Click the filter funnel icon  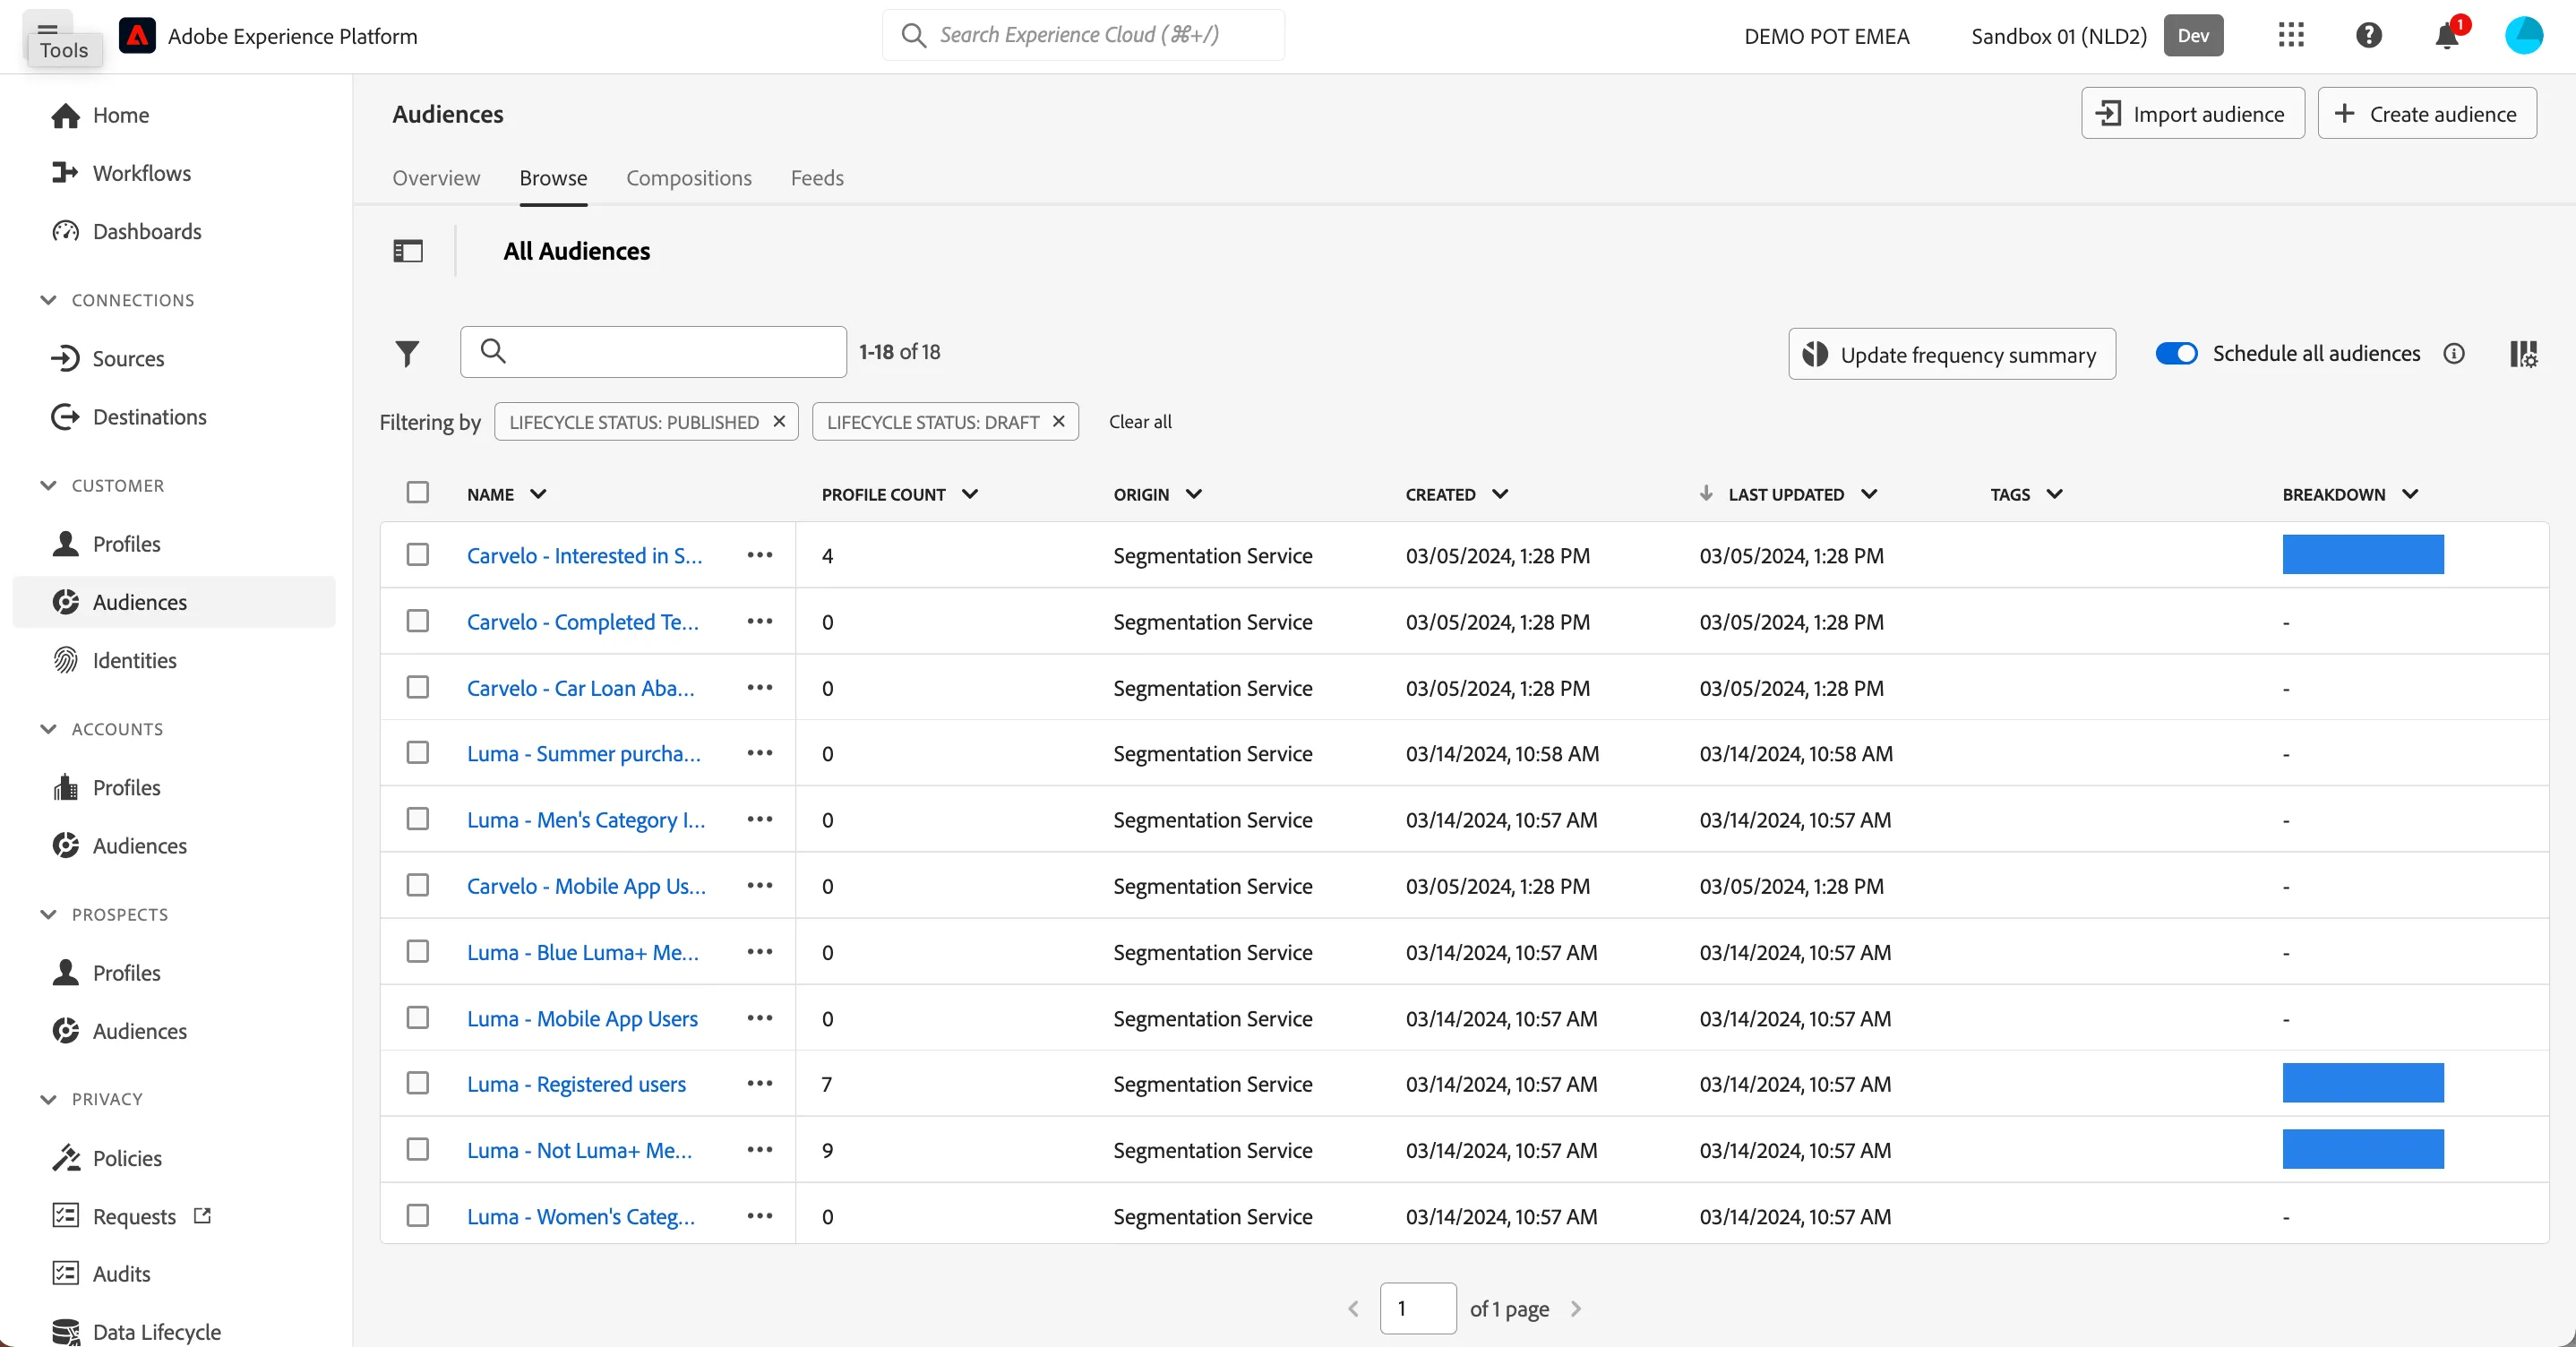[407, 353]
